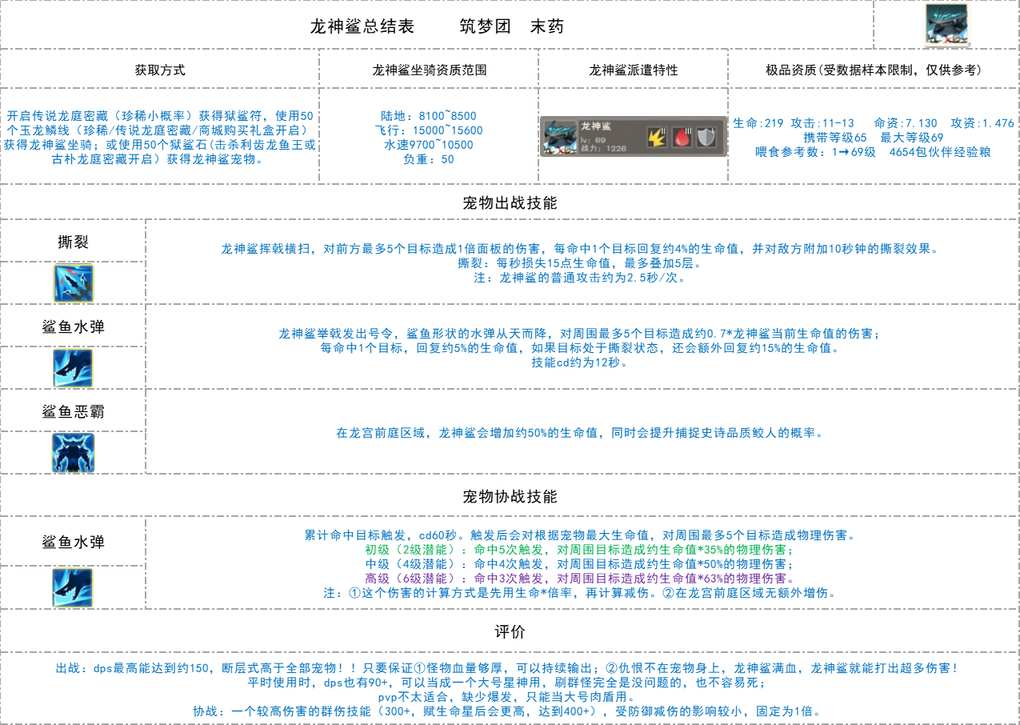
Task: Click the 鲨鱼恶霸 skill name label
Action: click(73, 412)
